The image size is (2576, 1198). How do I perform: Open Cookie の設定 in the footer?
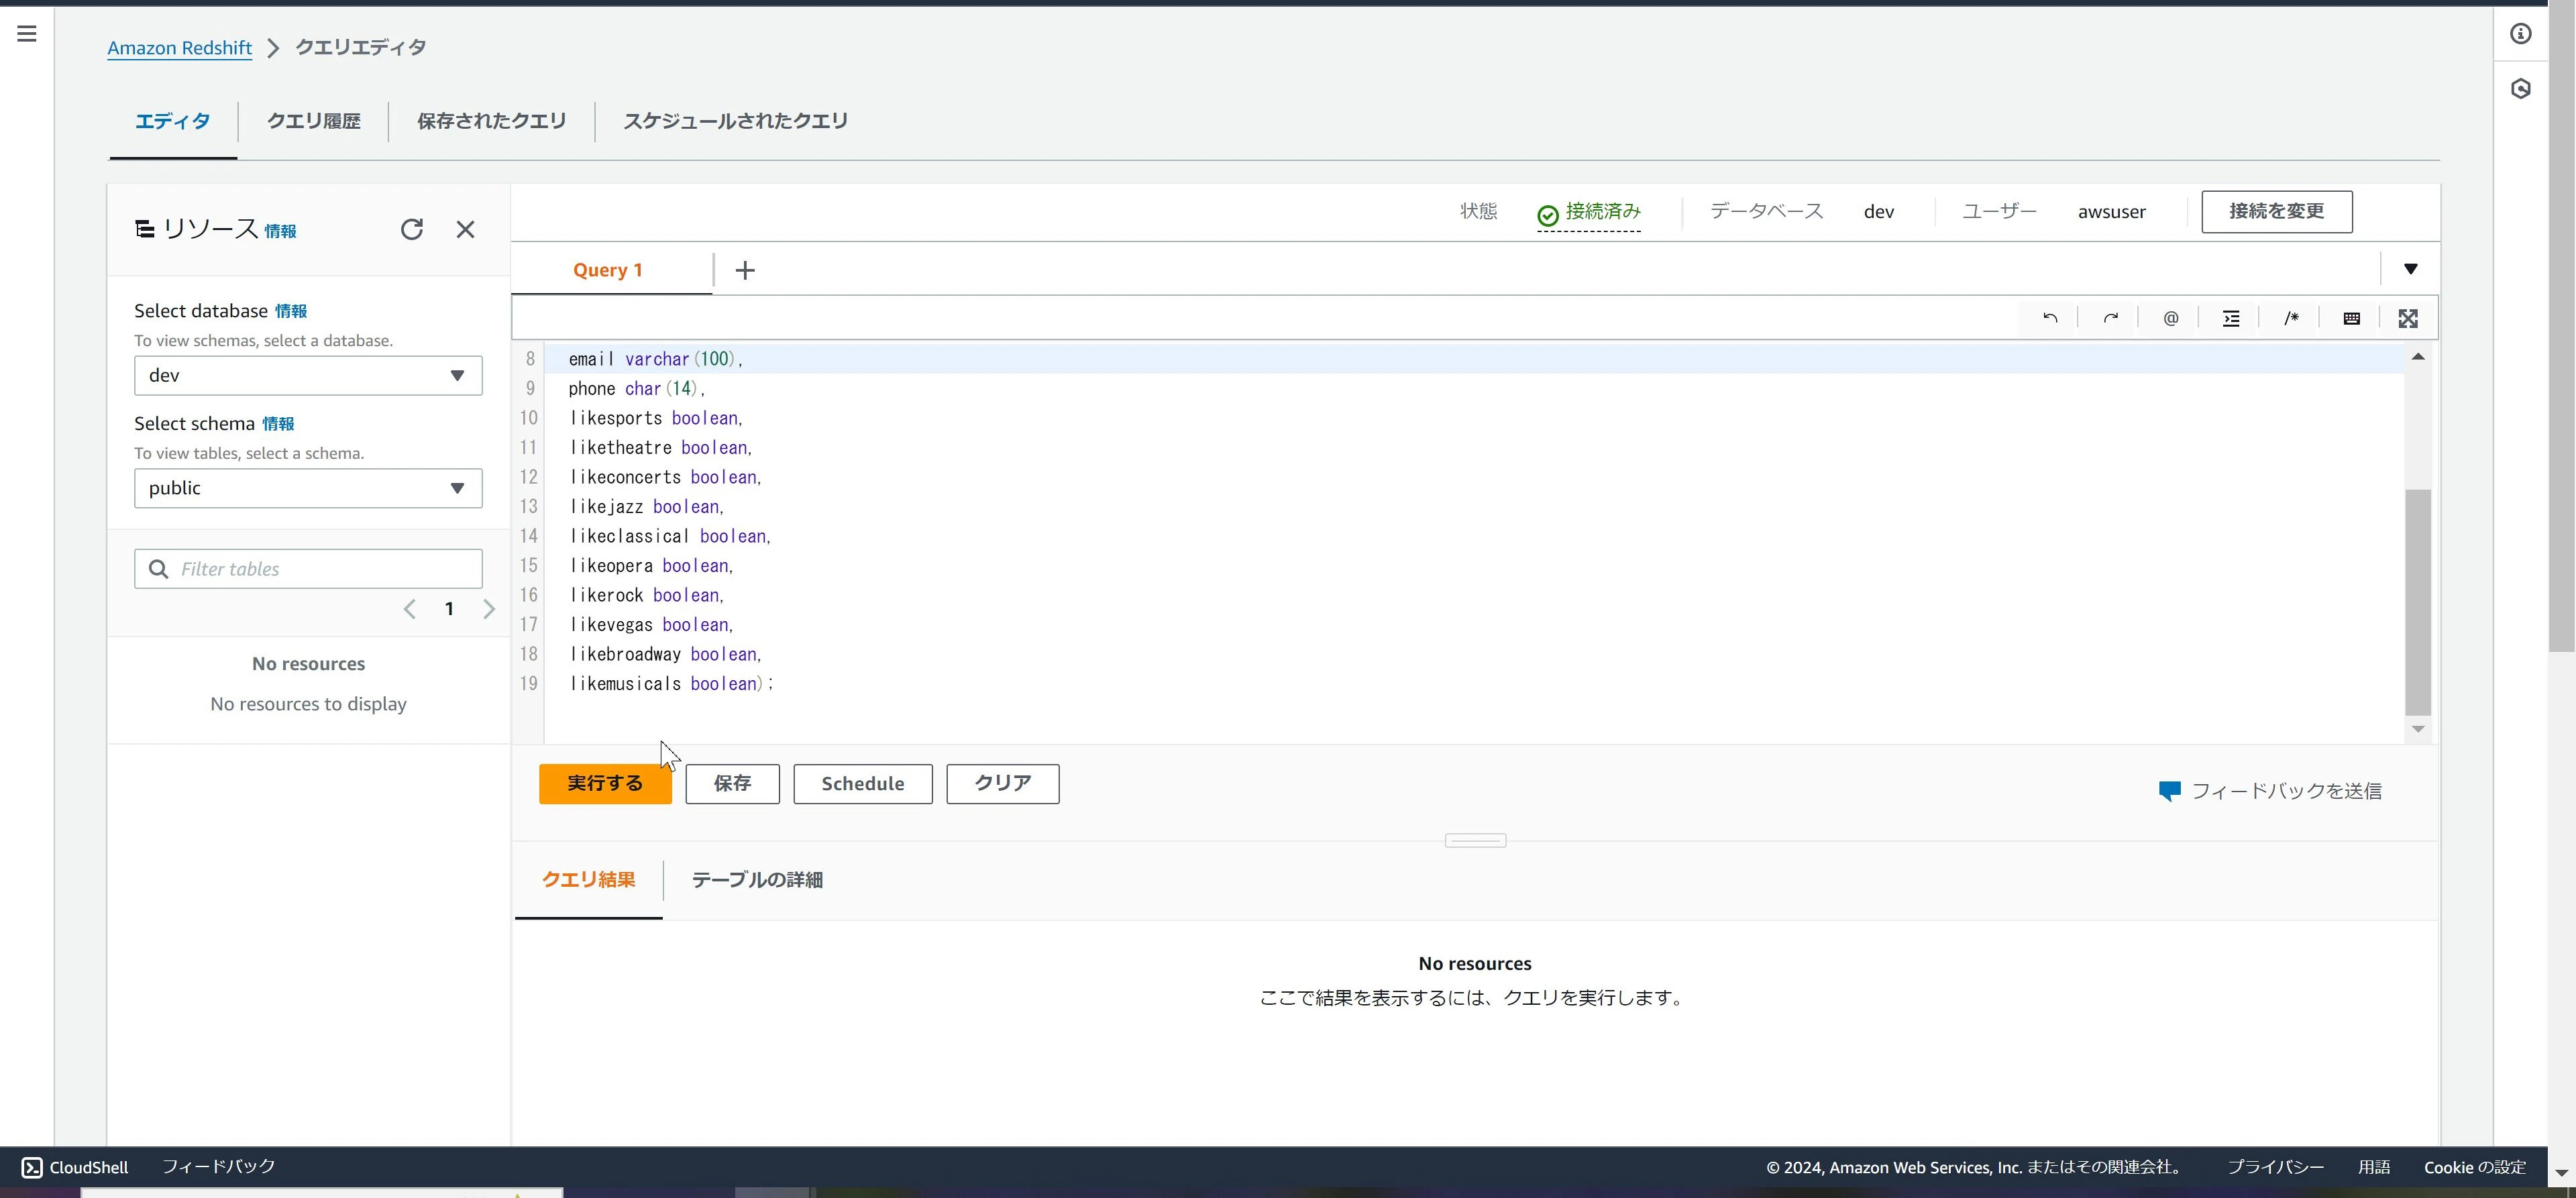(x=2474, y=1167)
